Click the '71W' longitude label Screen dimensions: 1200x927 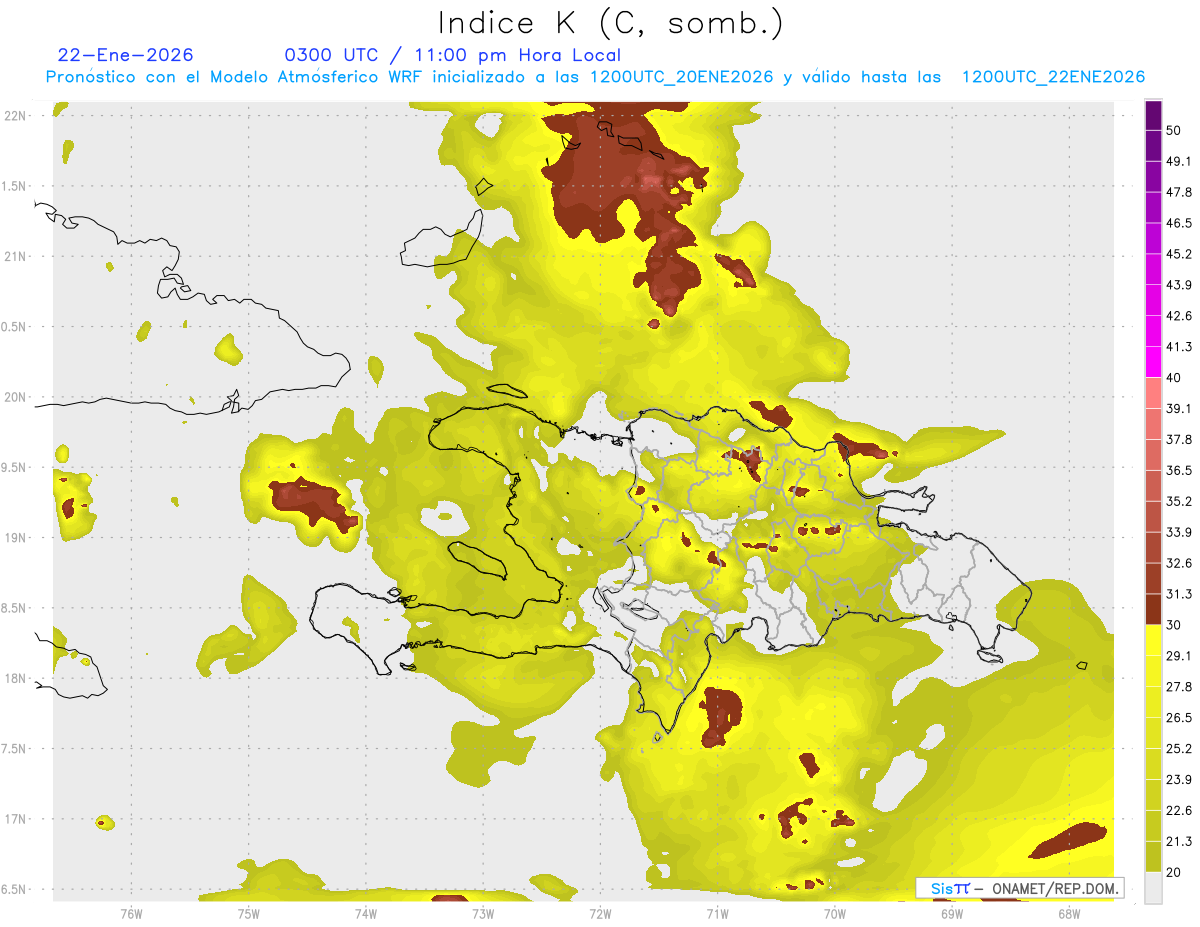(717, 913)
